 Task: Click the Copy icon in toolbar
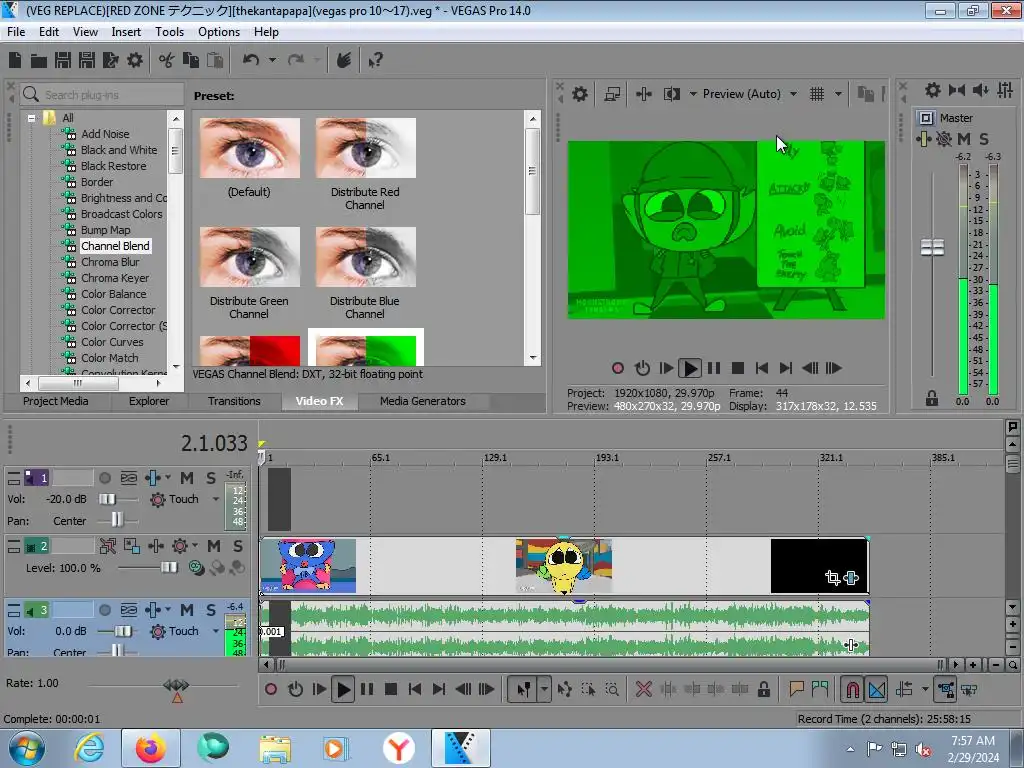click(191, 61)
